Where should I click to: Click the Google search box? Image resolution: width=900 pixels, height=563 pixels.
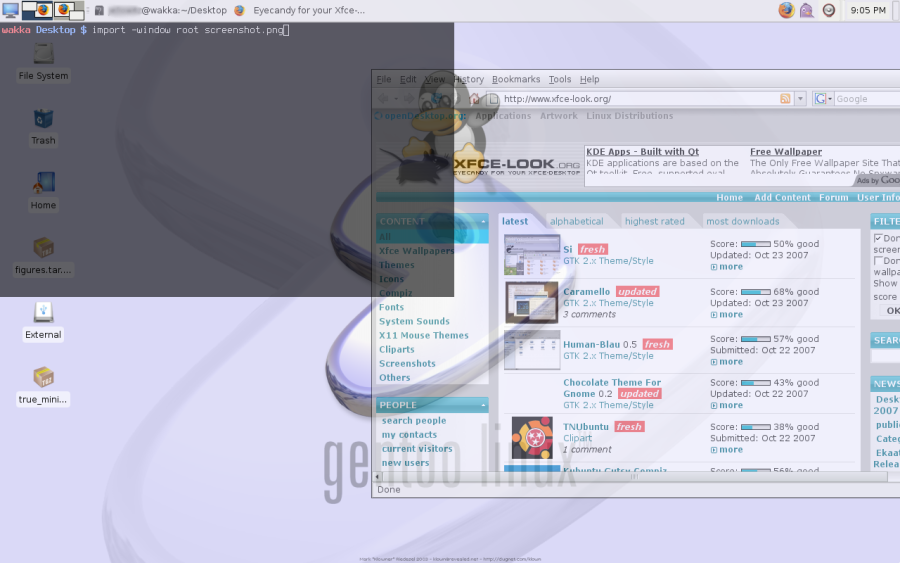coord(867,99)
